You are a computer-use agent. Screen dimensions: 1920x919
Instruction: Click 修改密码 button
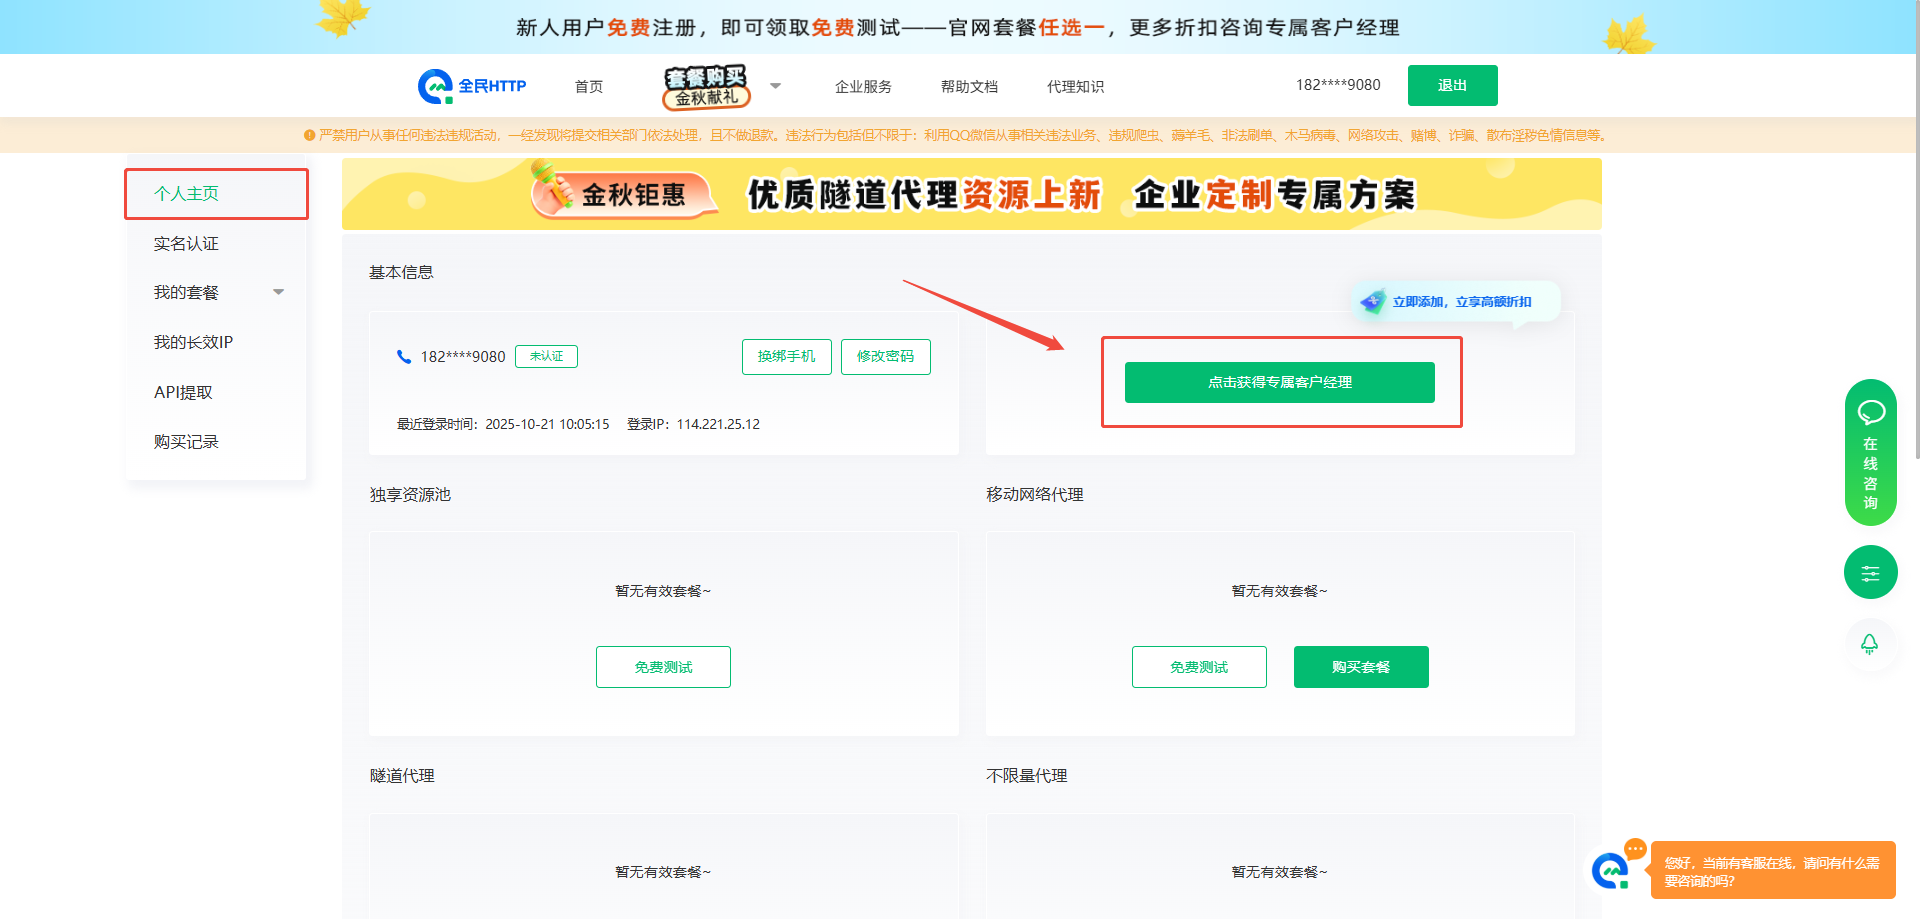(x=885, y=357)
